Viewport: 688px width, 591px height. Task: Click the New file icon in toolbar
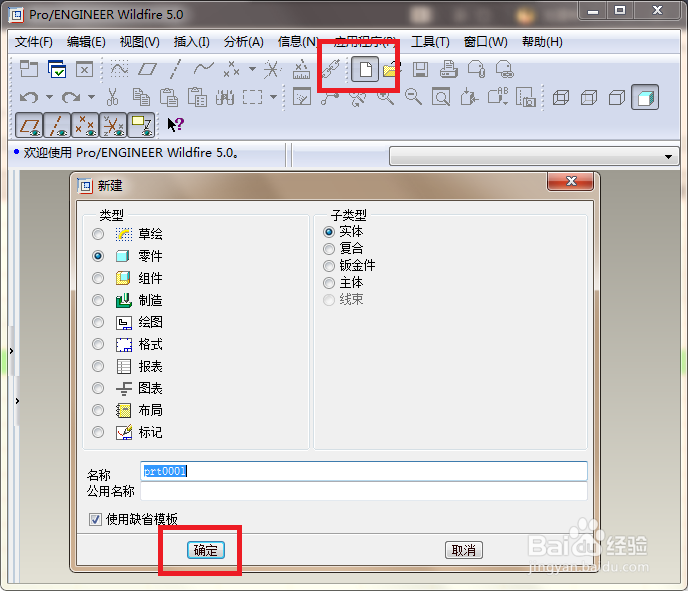tap(365, 69)
